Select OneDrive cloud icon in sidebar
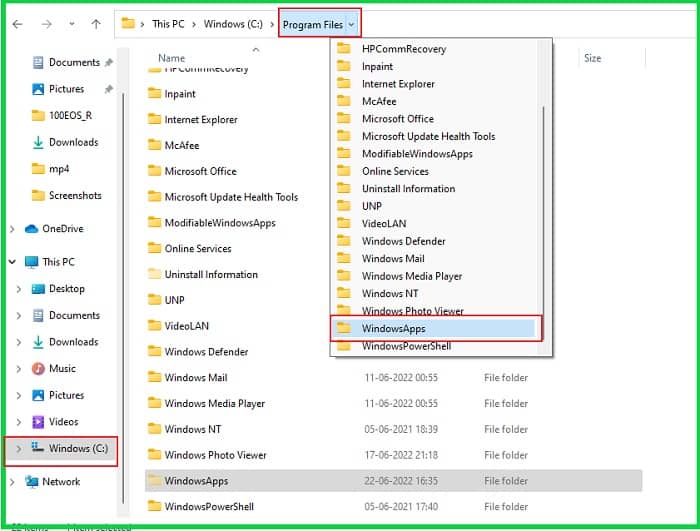 coord(32,229)
